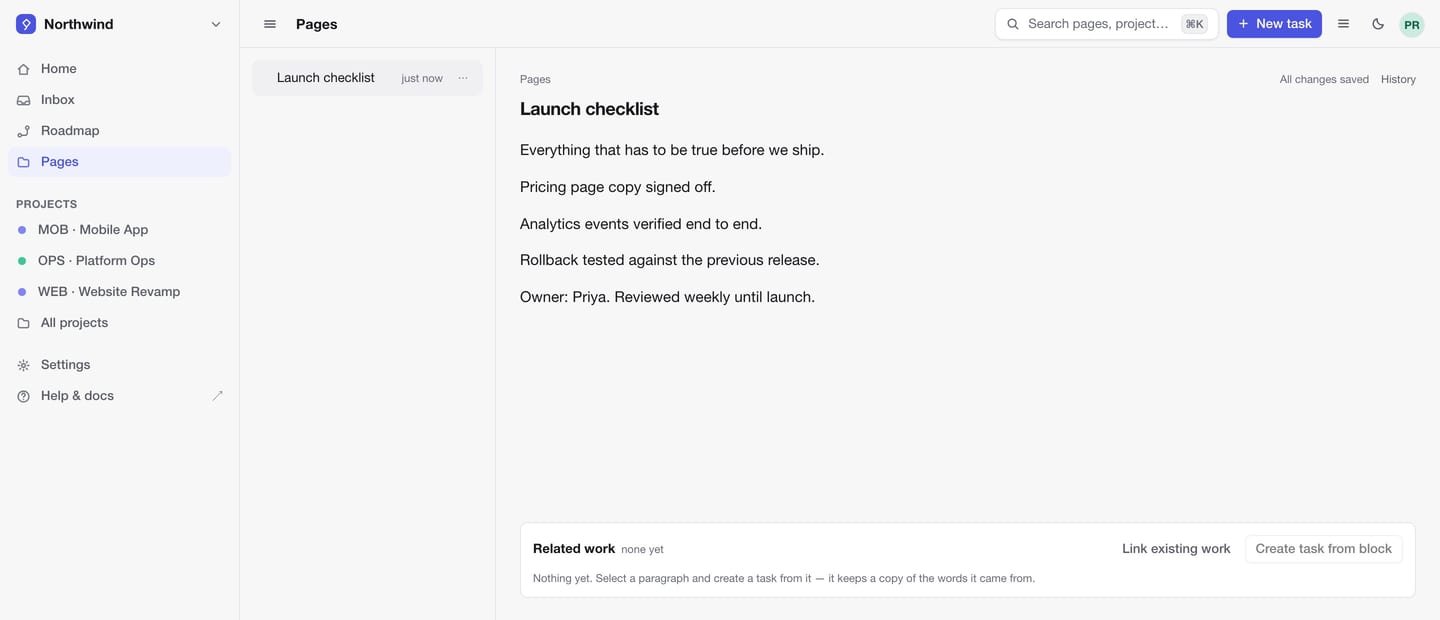Click the ⌘K shortcut badge
The width and height of the screenshot is (1440, 620).
click(1194, 24)
